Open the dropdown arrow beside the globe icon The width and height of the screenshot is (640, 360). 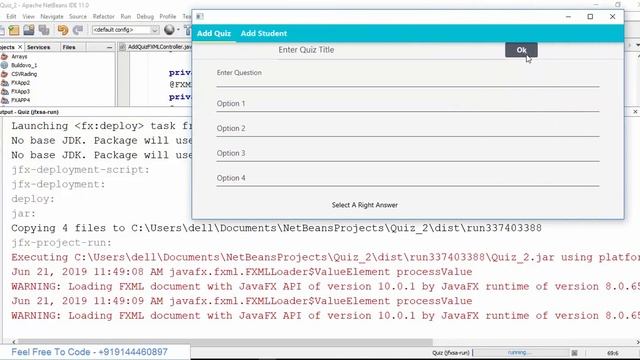coord(178,30)
